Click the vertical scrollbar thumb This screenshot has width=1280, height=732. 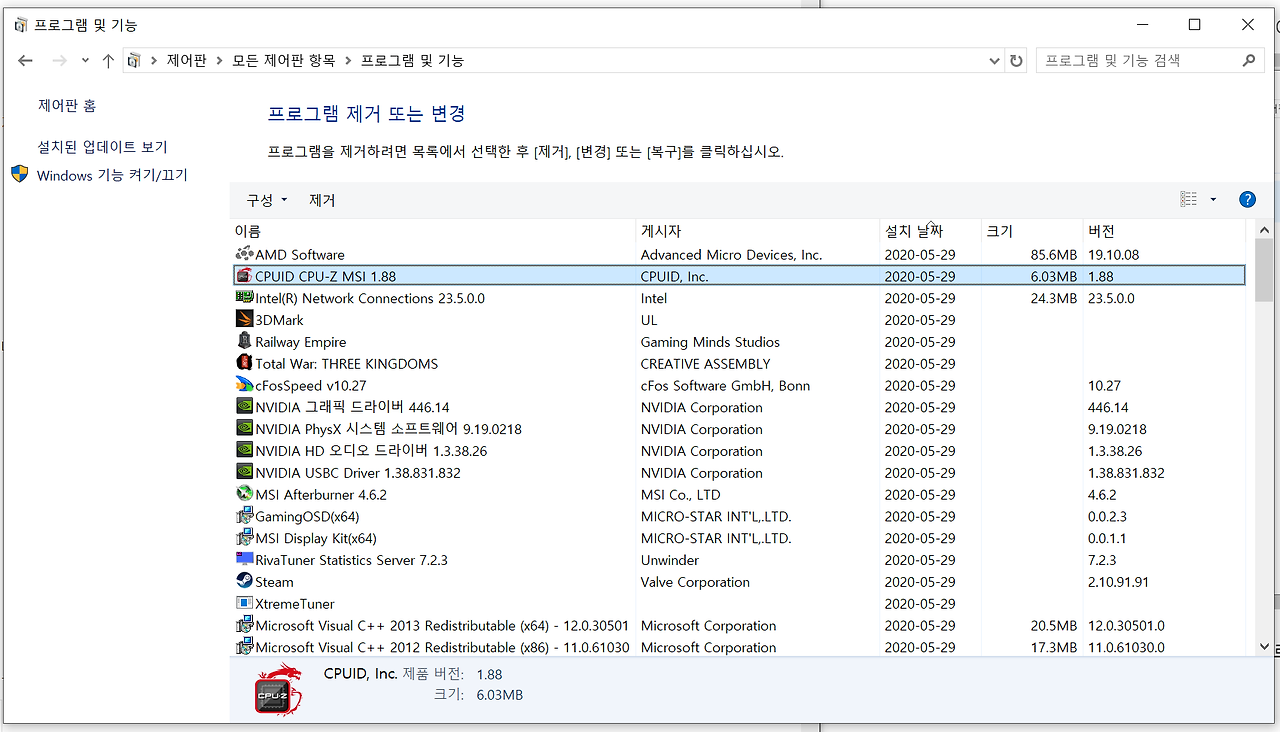point(1264,271)
